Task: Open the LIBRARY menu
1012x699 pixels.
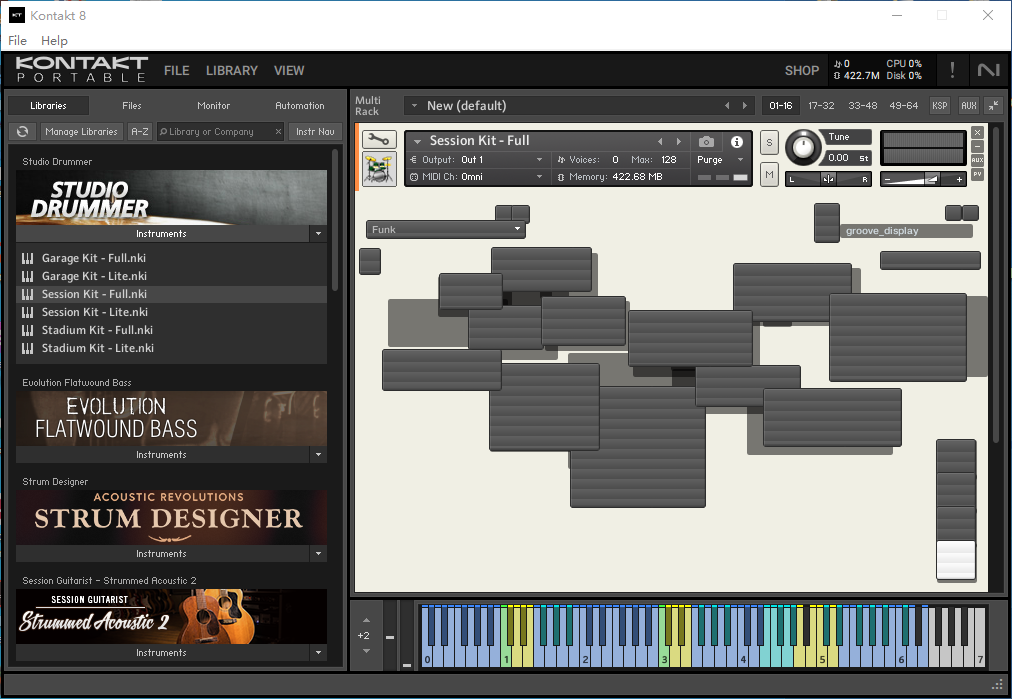Action: (232, 70)
